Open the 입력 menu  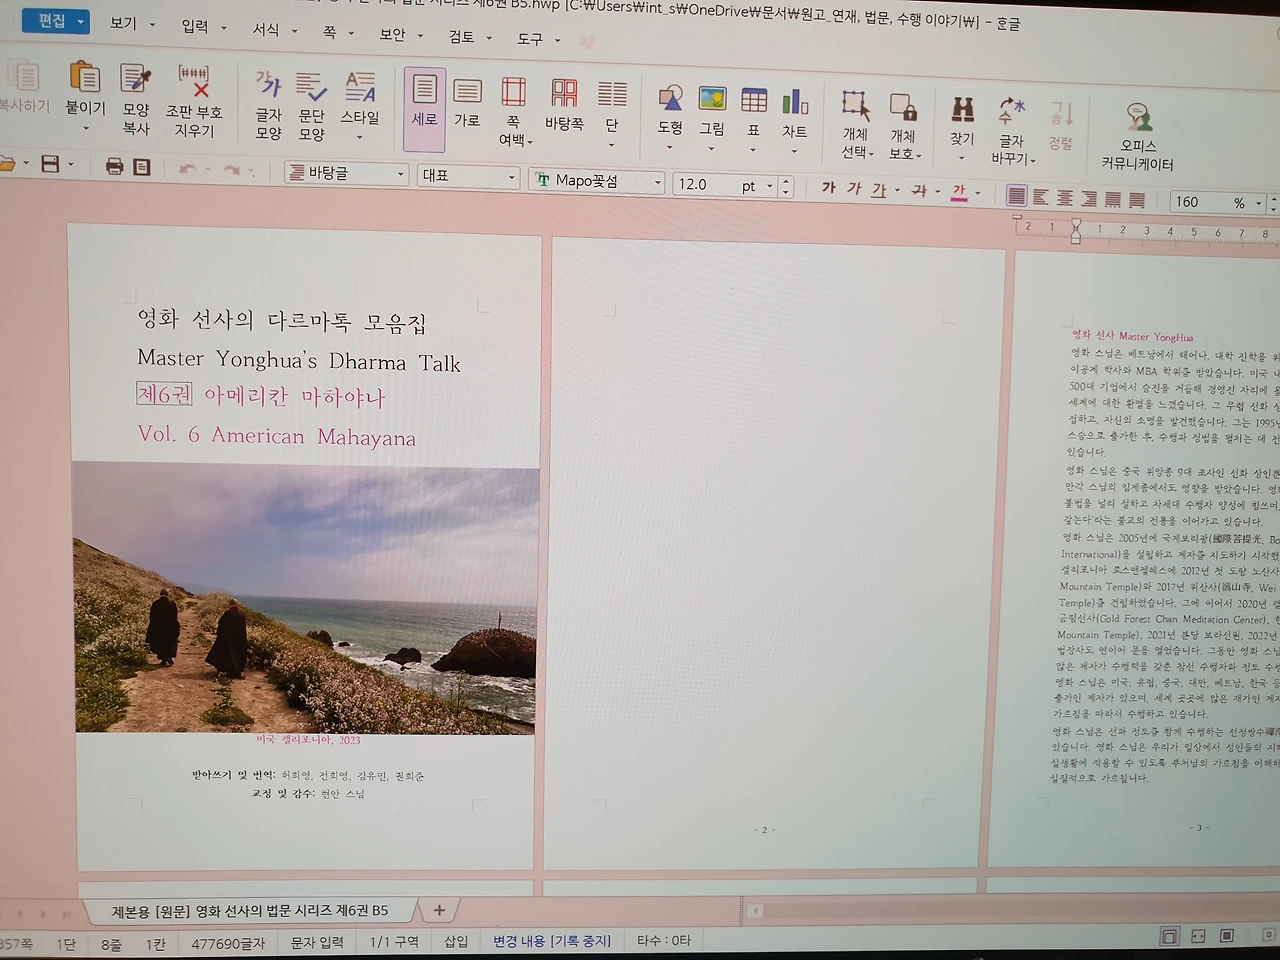click(x=195, y=26)
